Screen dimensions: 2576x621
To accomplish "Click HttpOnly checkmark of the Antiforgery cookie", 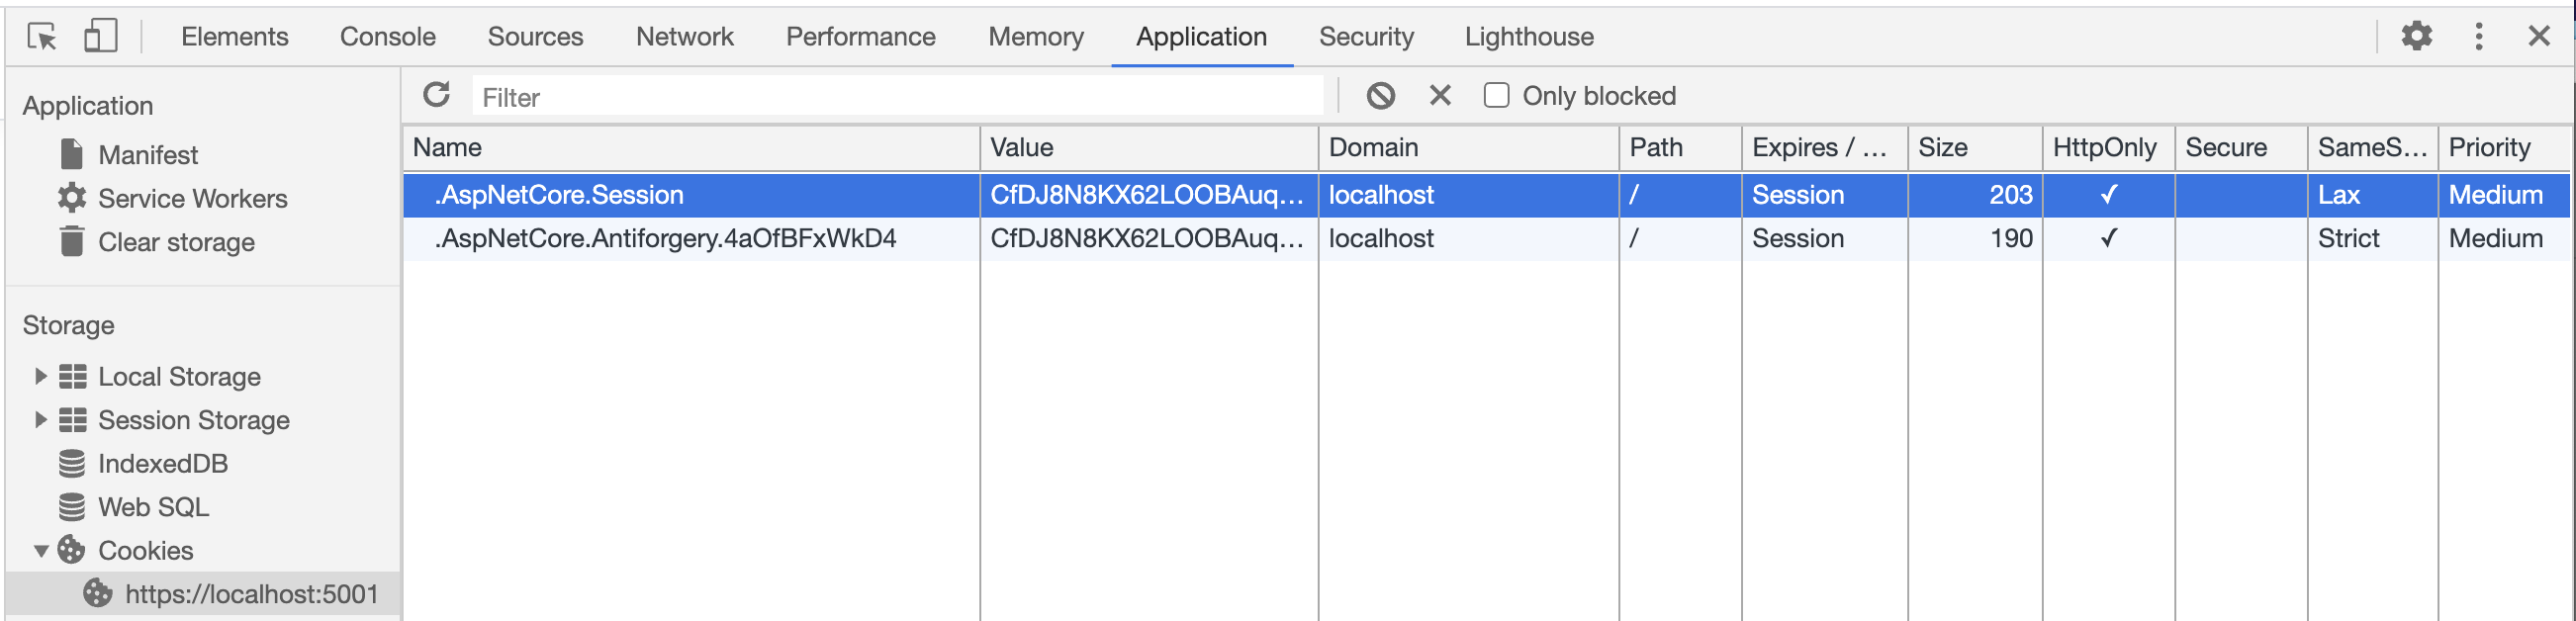I will coord(2108,239).
